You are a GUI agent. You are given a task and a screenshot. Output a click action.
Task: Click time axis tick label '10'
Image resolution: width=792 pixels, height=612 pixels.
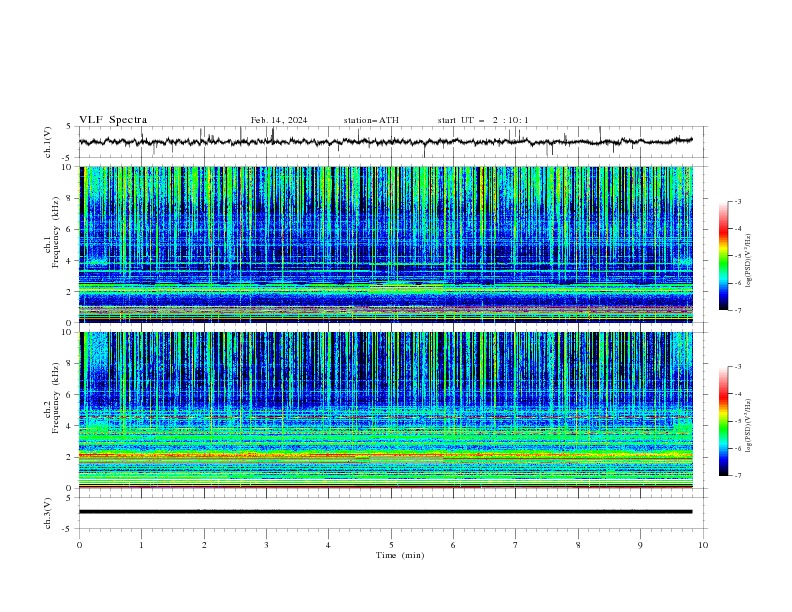coord(703,545)
